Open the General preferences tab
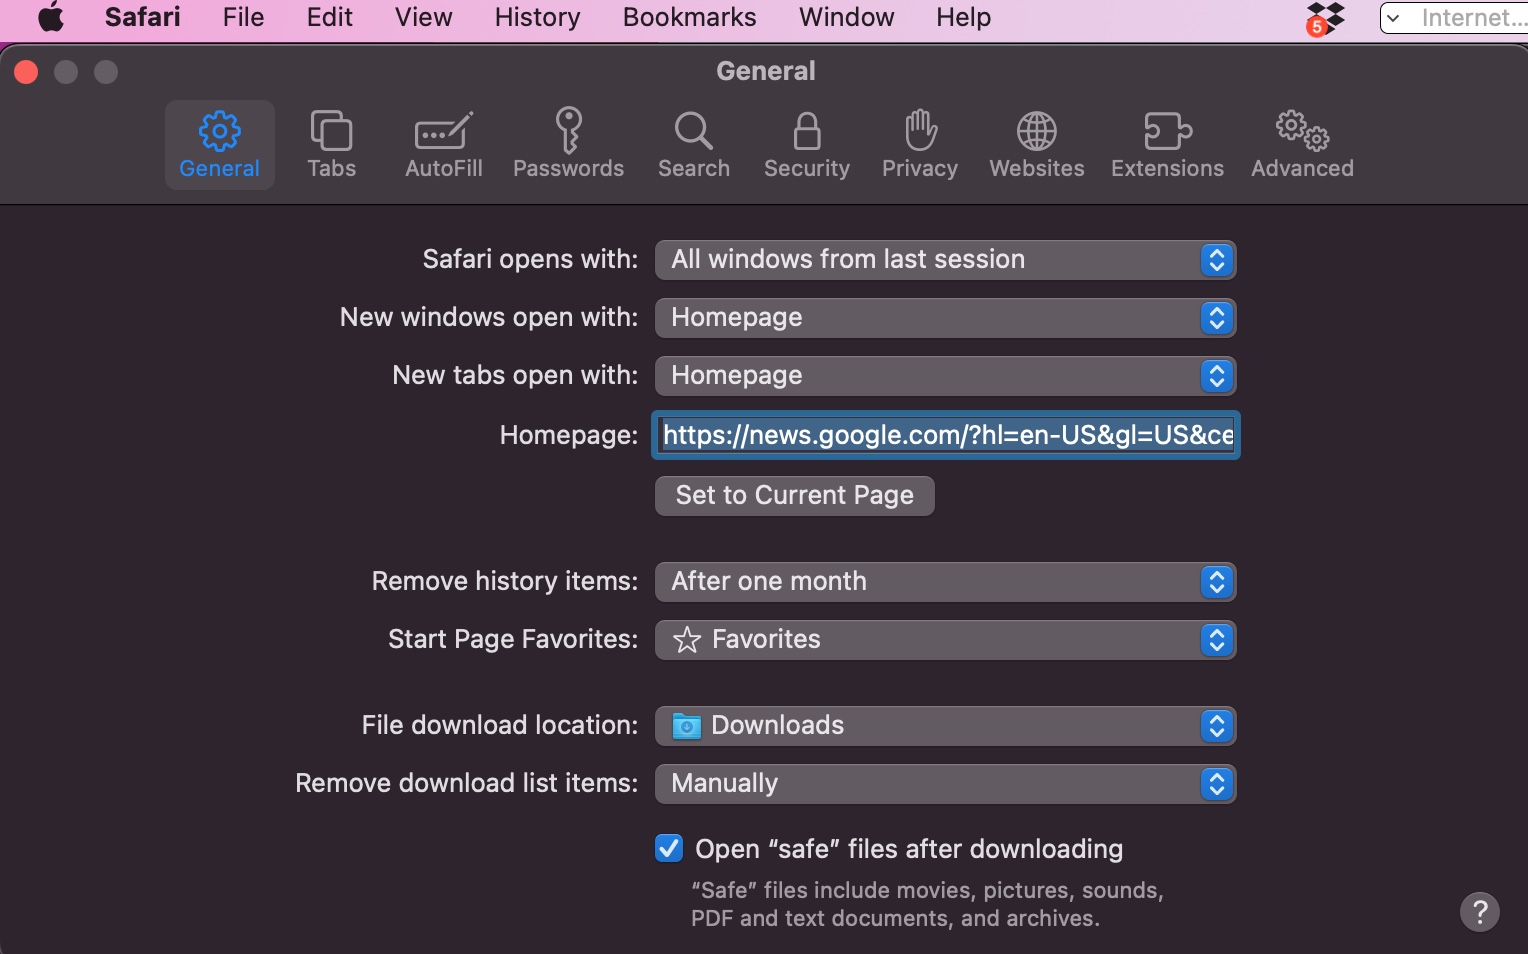Image resolution: width=1528 pixels, height=954 pixels. tap(219, 145)
